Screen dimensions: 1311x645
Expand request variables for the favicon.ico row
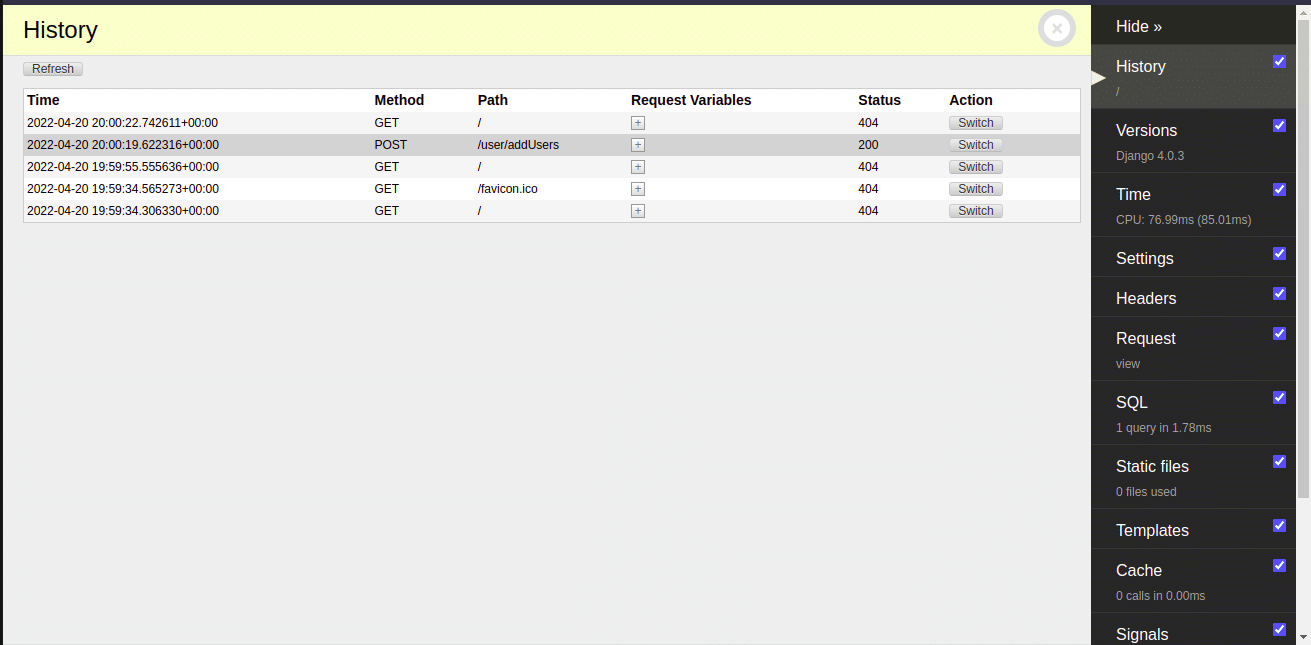637,188
